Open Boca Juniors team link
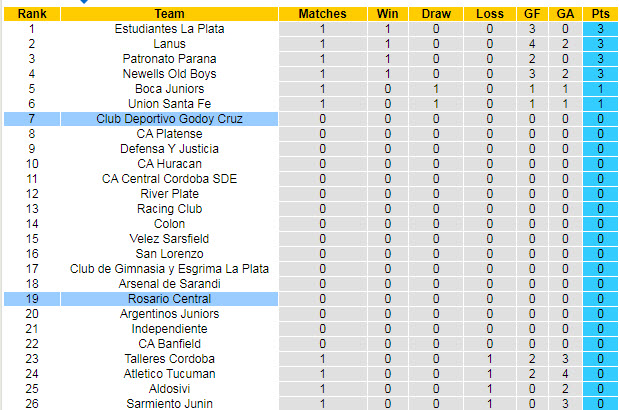 pyautogui.click(x=169, y=89)
